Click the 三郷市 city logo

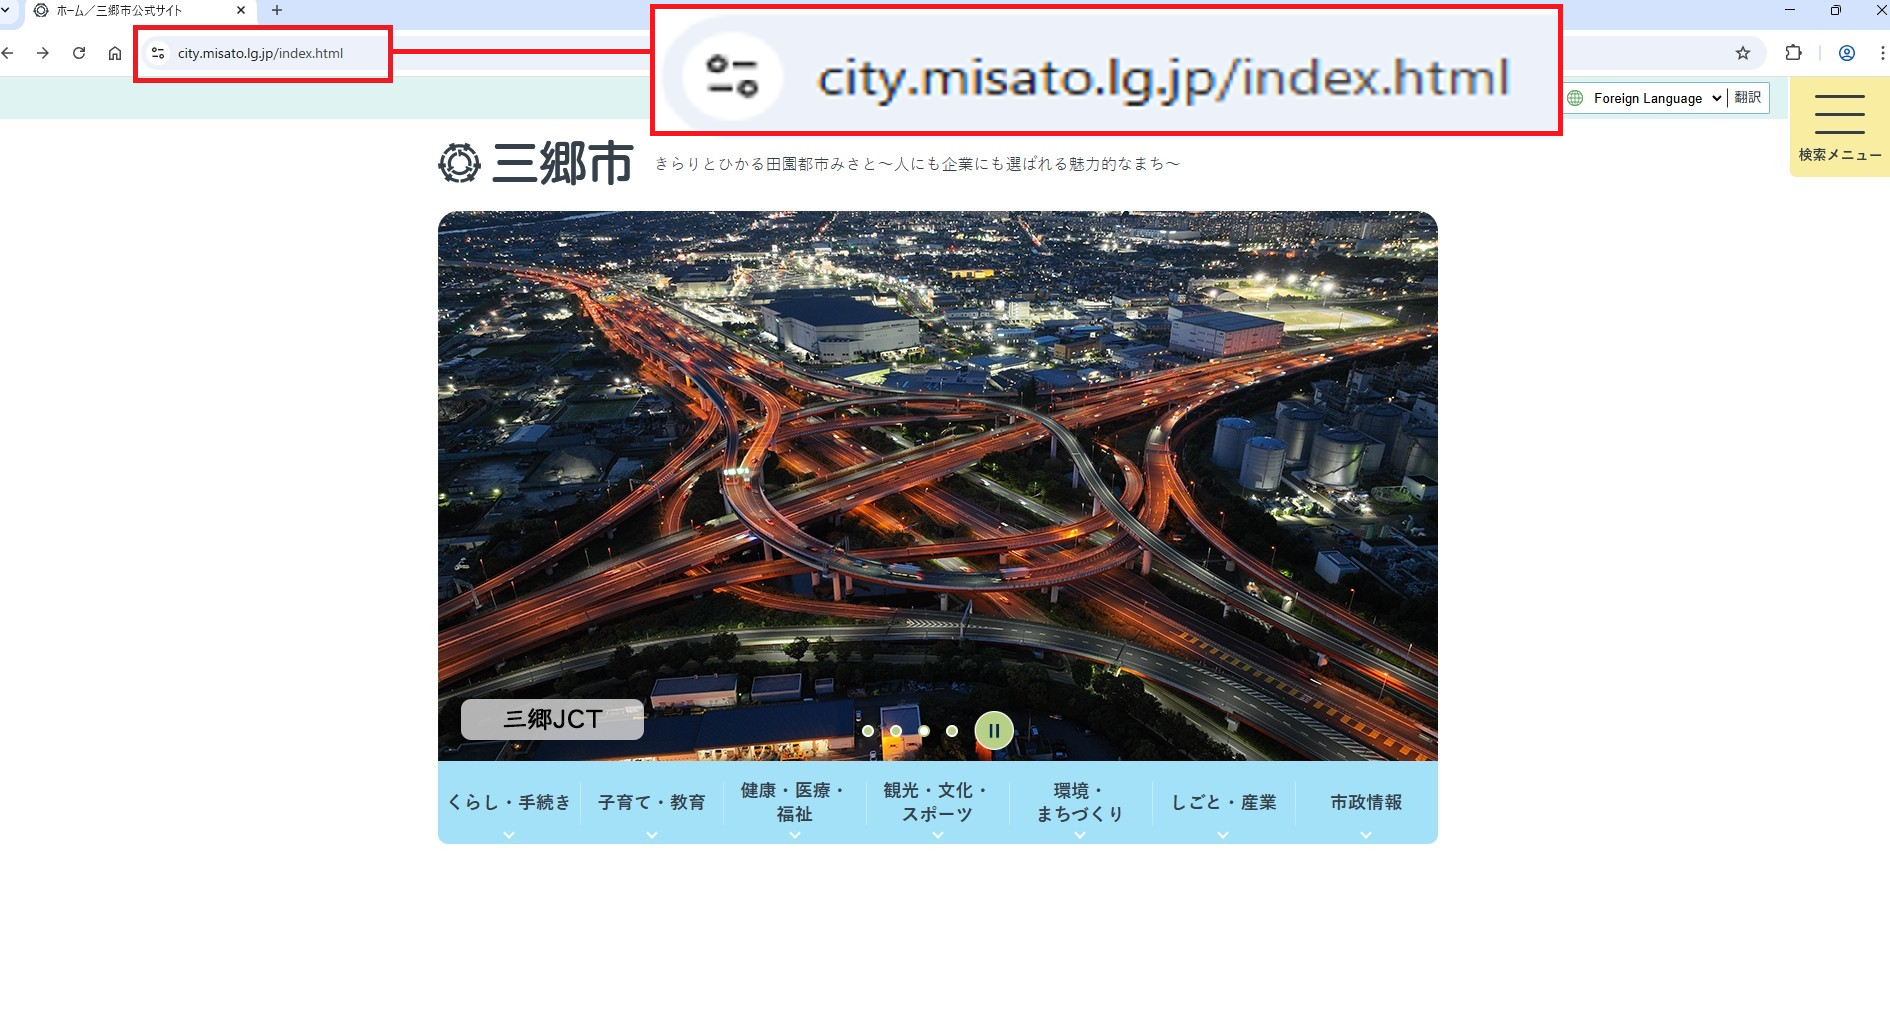tap(536, 163)
